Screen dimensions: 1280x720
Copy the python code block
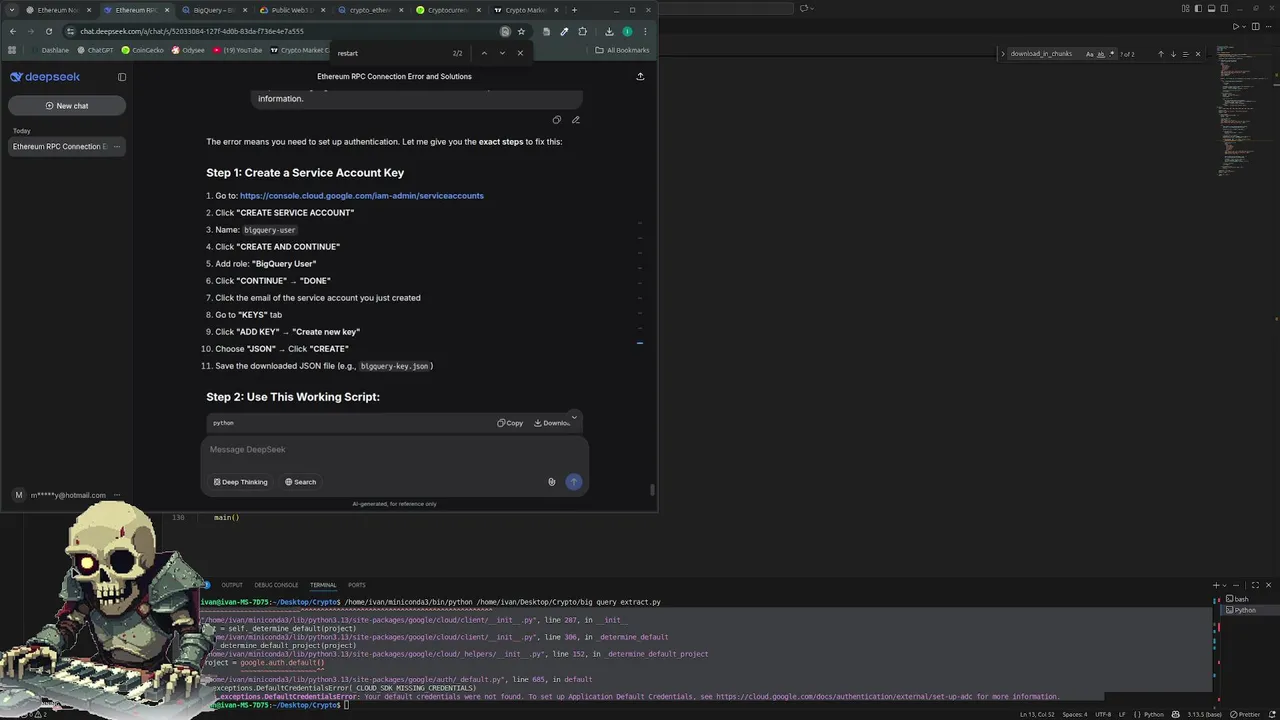pyautogui.click(x=510, y=423)
